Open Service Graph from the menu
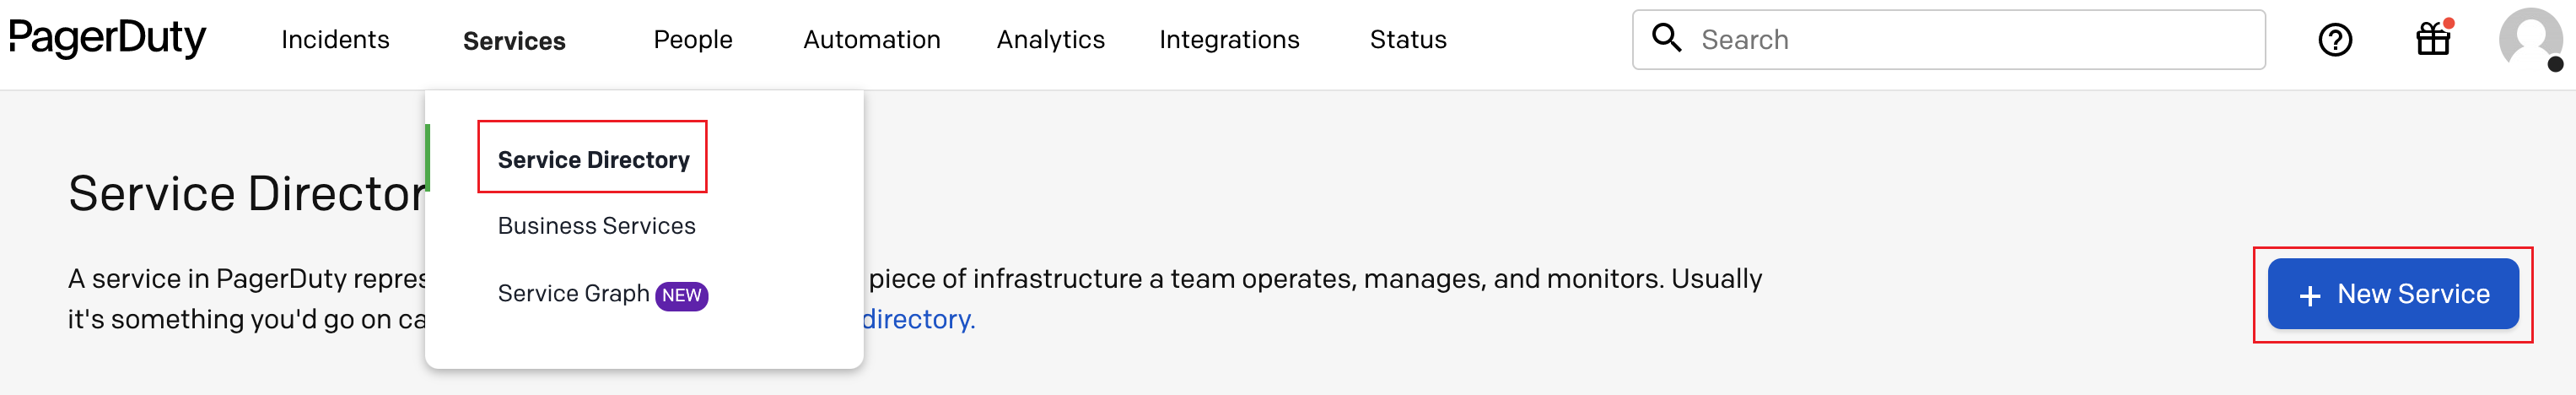 [573, 294]
